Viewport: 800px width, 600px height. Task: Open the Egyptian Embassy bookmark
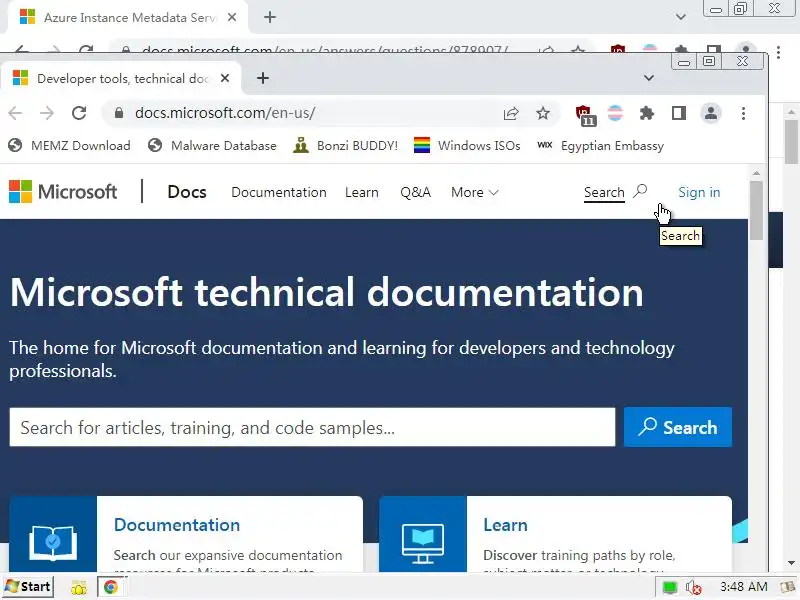coord(601,145)
